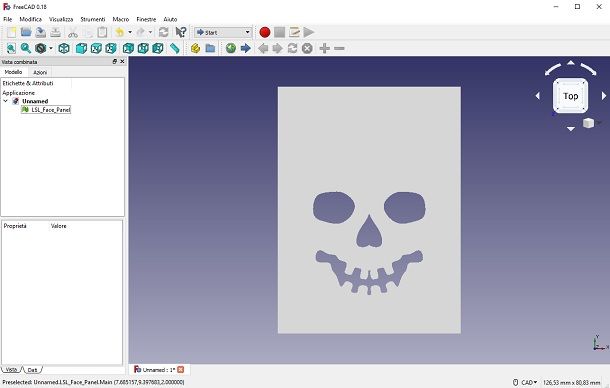The image size is (610, 388).
Task: Zoom in web page with plus icon
Action: tap(324, 48)
